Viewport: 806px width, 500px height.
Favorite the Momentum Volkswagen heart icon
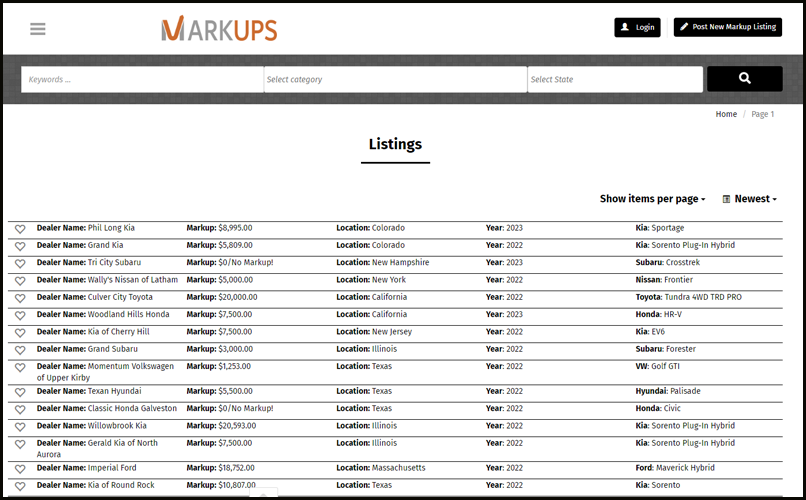point(20,367)
